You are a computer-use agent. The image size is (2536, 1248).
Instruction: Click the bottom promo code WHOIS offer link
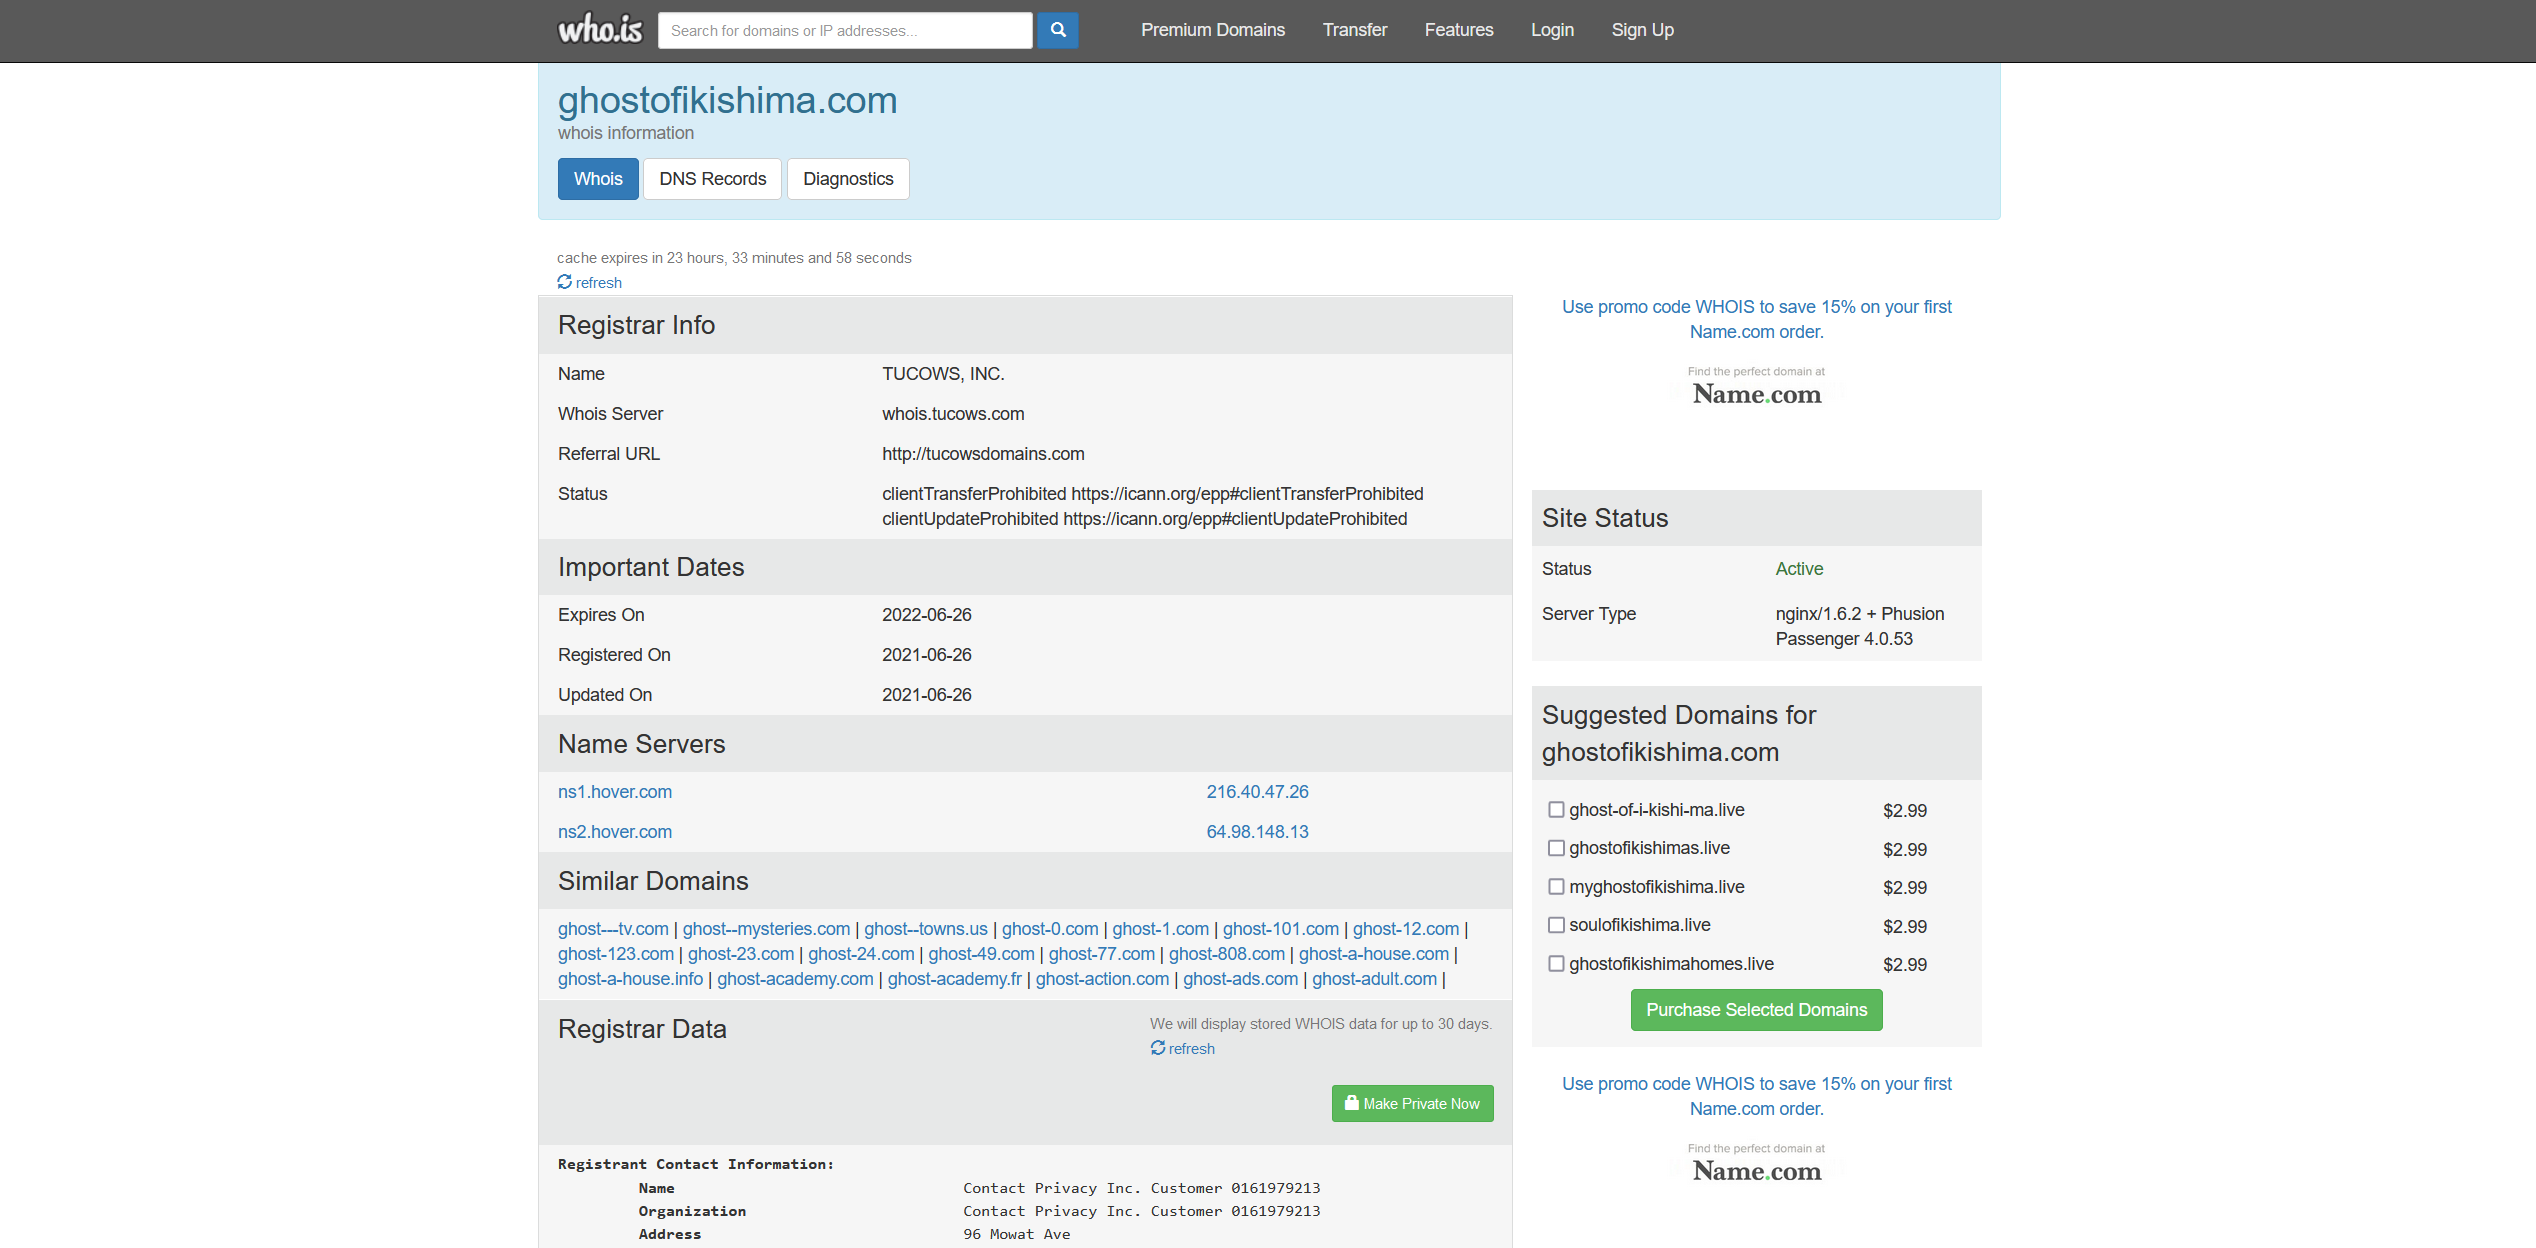coord(1757,1096)
